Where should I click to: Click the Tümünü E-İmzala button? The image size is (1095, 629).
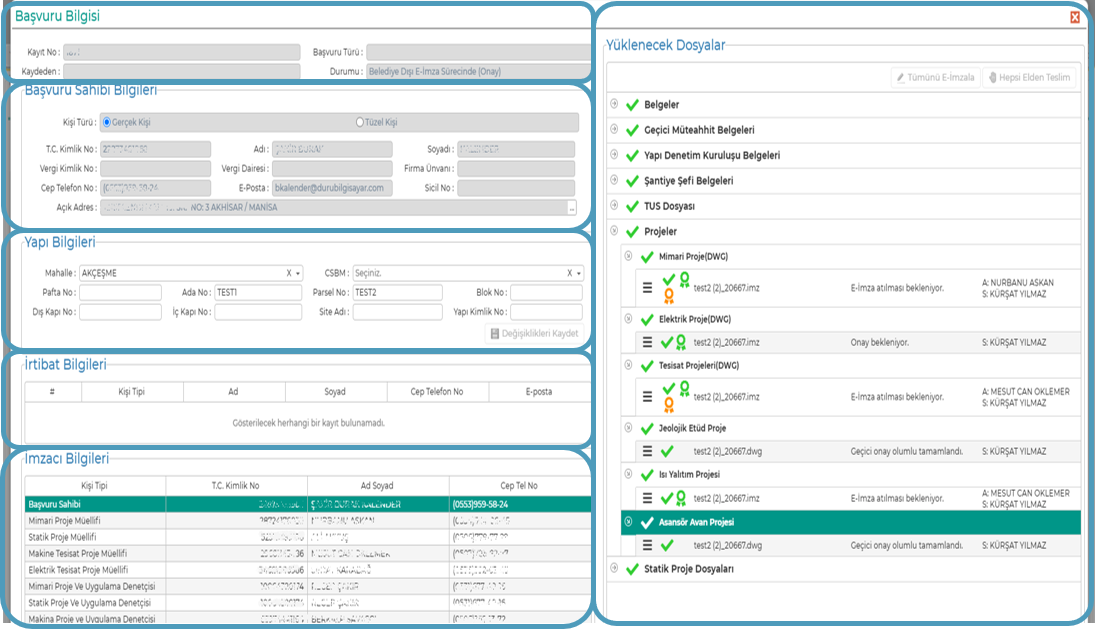[x=934, y=77]
